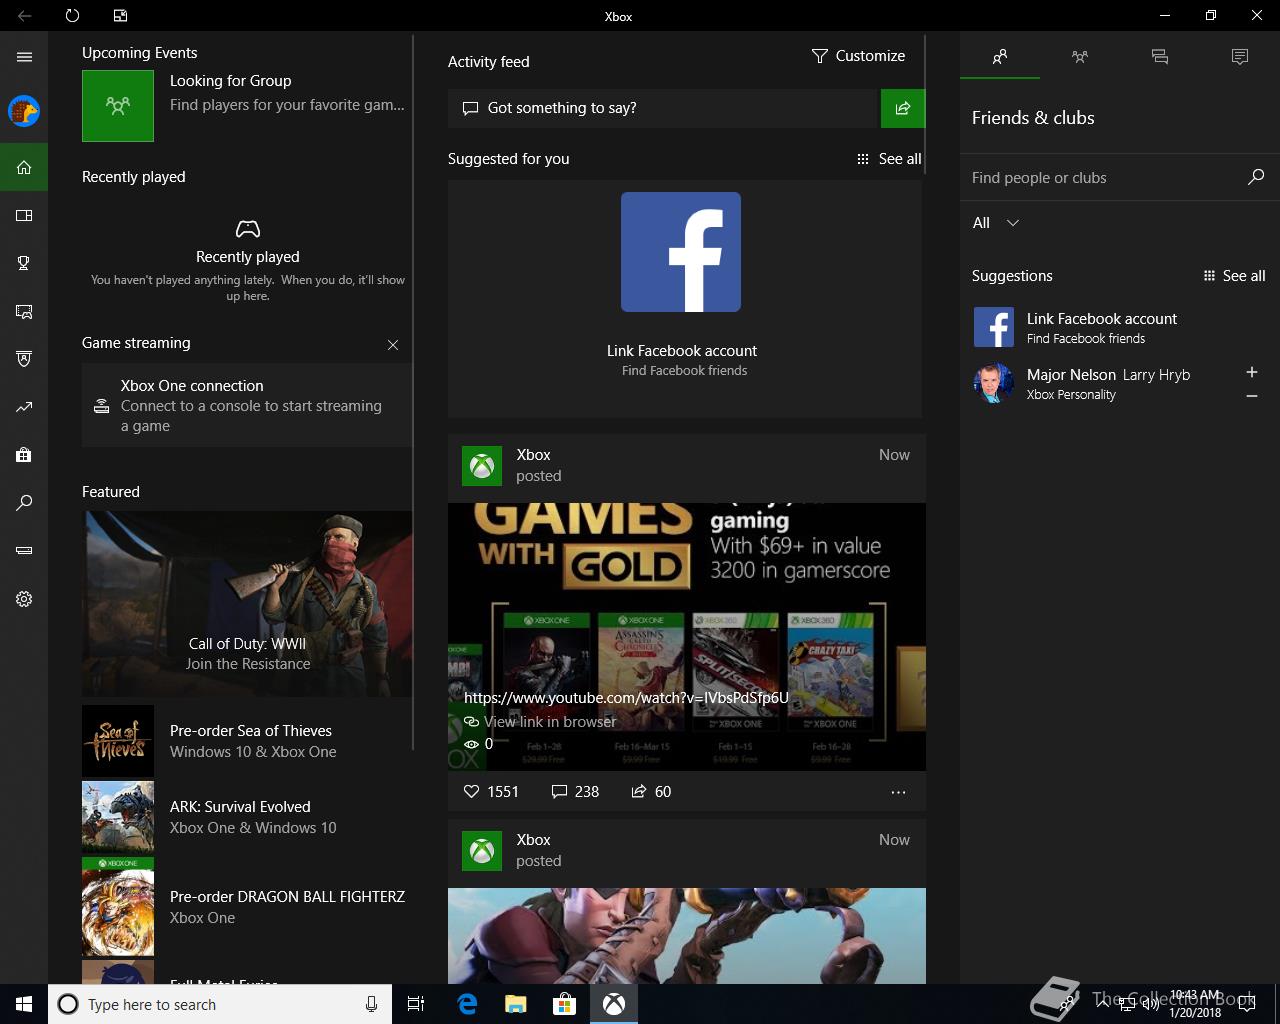Click the Windows Start button
Viewport: 1280px width, 1024px height.
[x=24, y=1004]
